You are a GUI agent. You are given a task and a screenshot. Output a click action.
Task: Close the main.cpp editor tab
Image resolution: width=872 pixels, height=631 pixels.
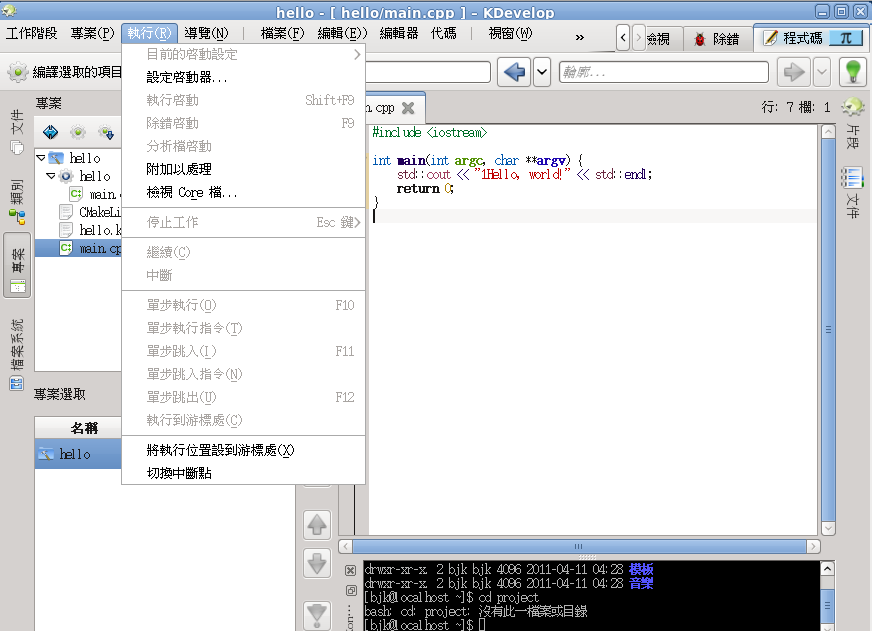pyautogui.click(x=408, y=108)
